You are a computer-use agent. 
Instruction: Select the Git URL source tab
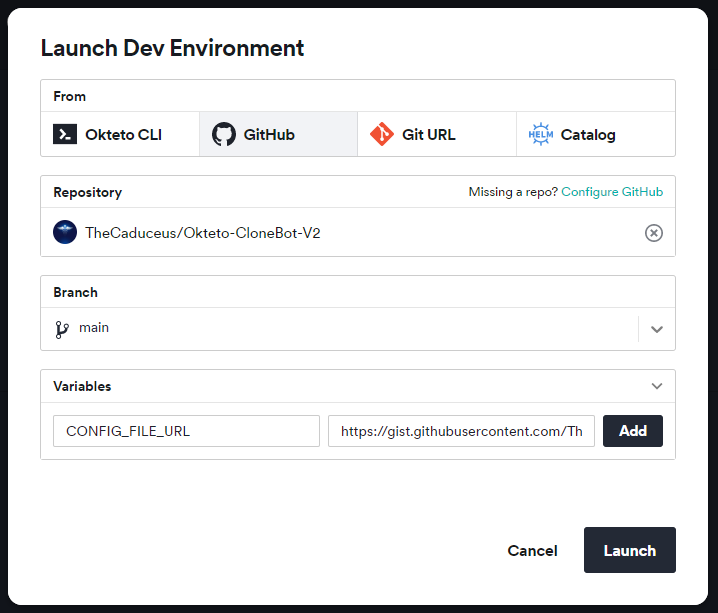pos(437,135)
